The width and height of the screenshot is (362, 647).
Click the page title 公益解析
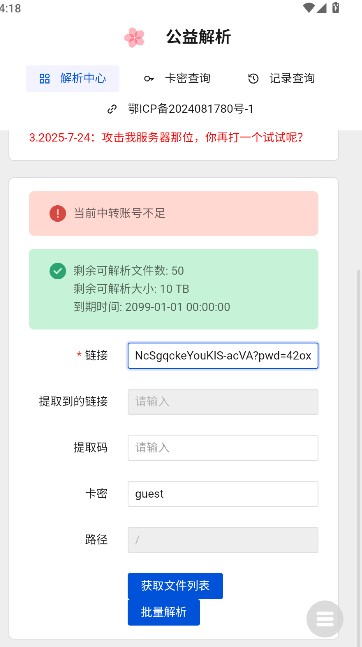(x=199, y=37)
